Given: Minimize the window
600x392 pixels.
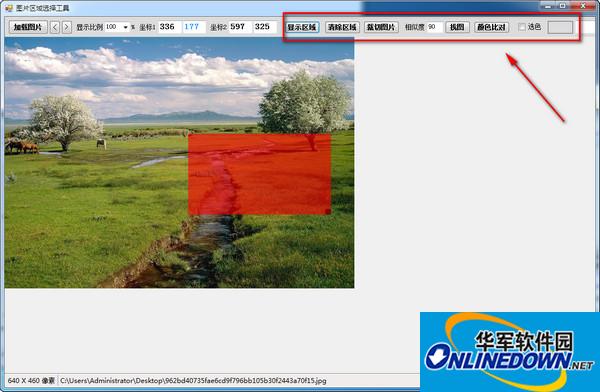Looking at the screenshot, I should 549,6.
